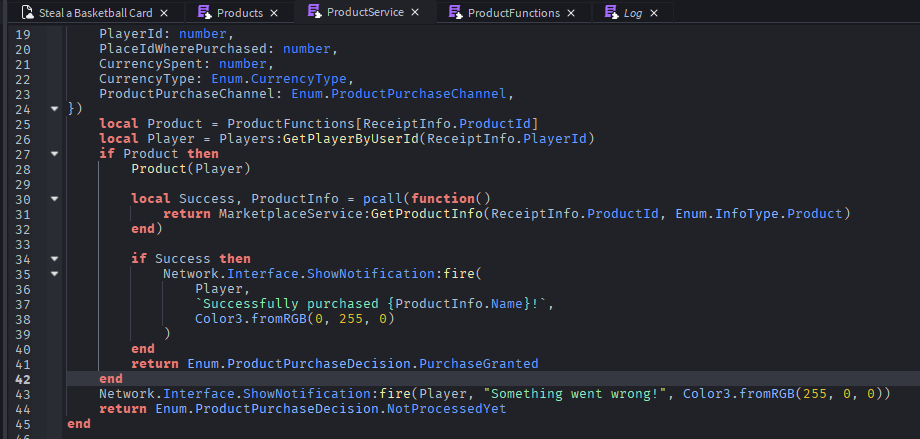Viewport: 920px width, 439px height.
Task: Click 'pcall' on line 30
Action: pyautogui.click(x=383, y=199)
